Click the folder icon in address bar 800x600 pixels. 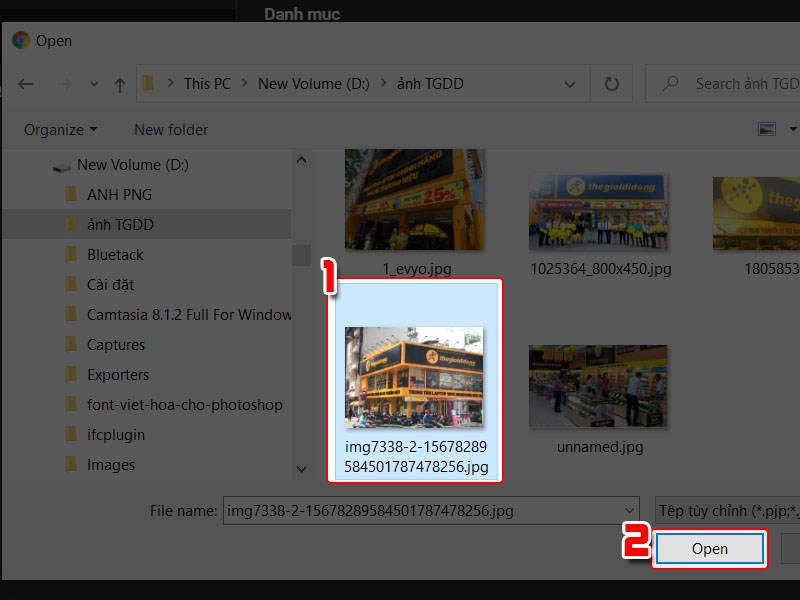click(x=148, y=83)
